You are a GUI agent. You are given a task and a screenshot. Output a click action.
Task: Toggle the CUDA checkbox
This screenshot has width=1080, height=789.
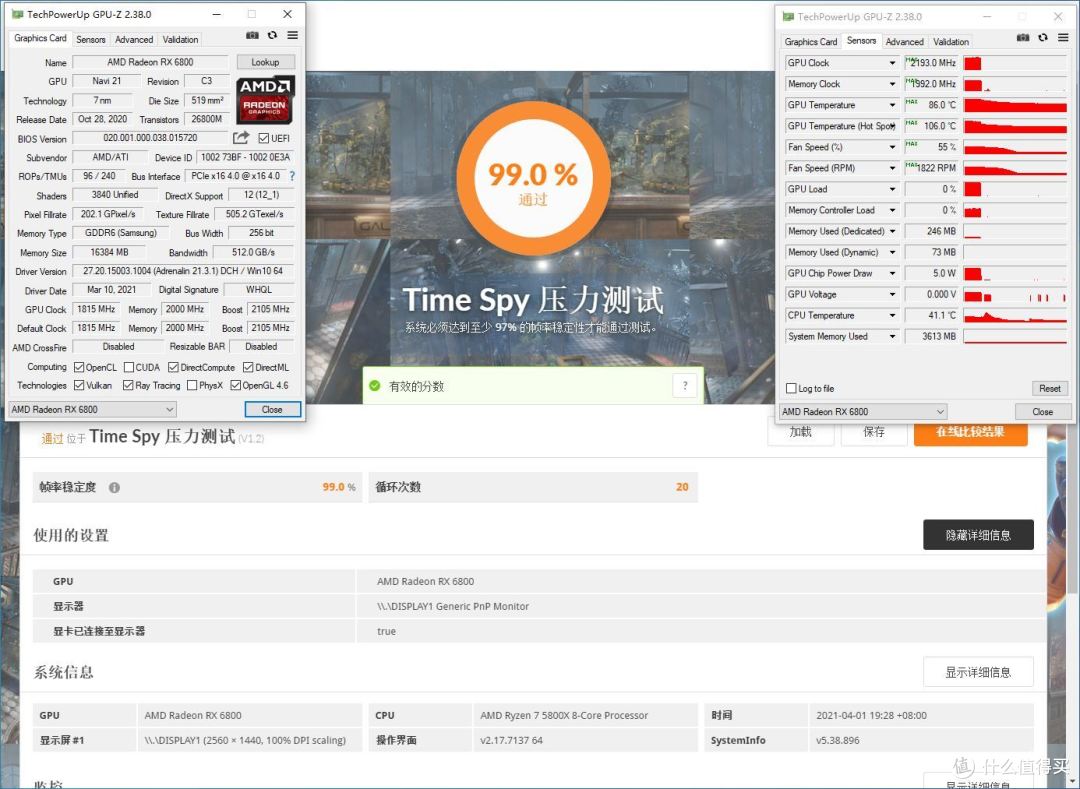pyautogui.click(x=129, y=367)
